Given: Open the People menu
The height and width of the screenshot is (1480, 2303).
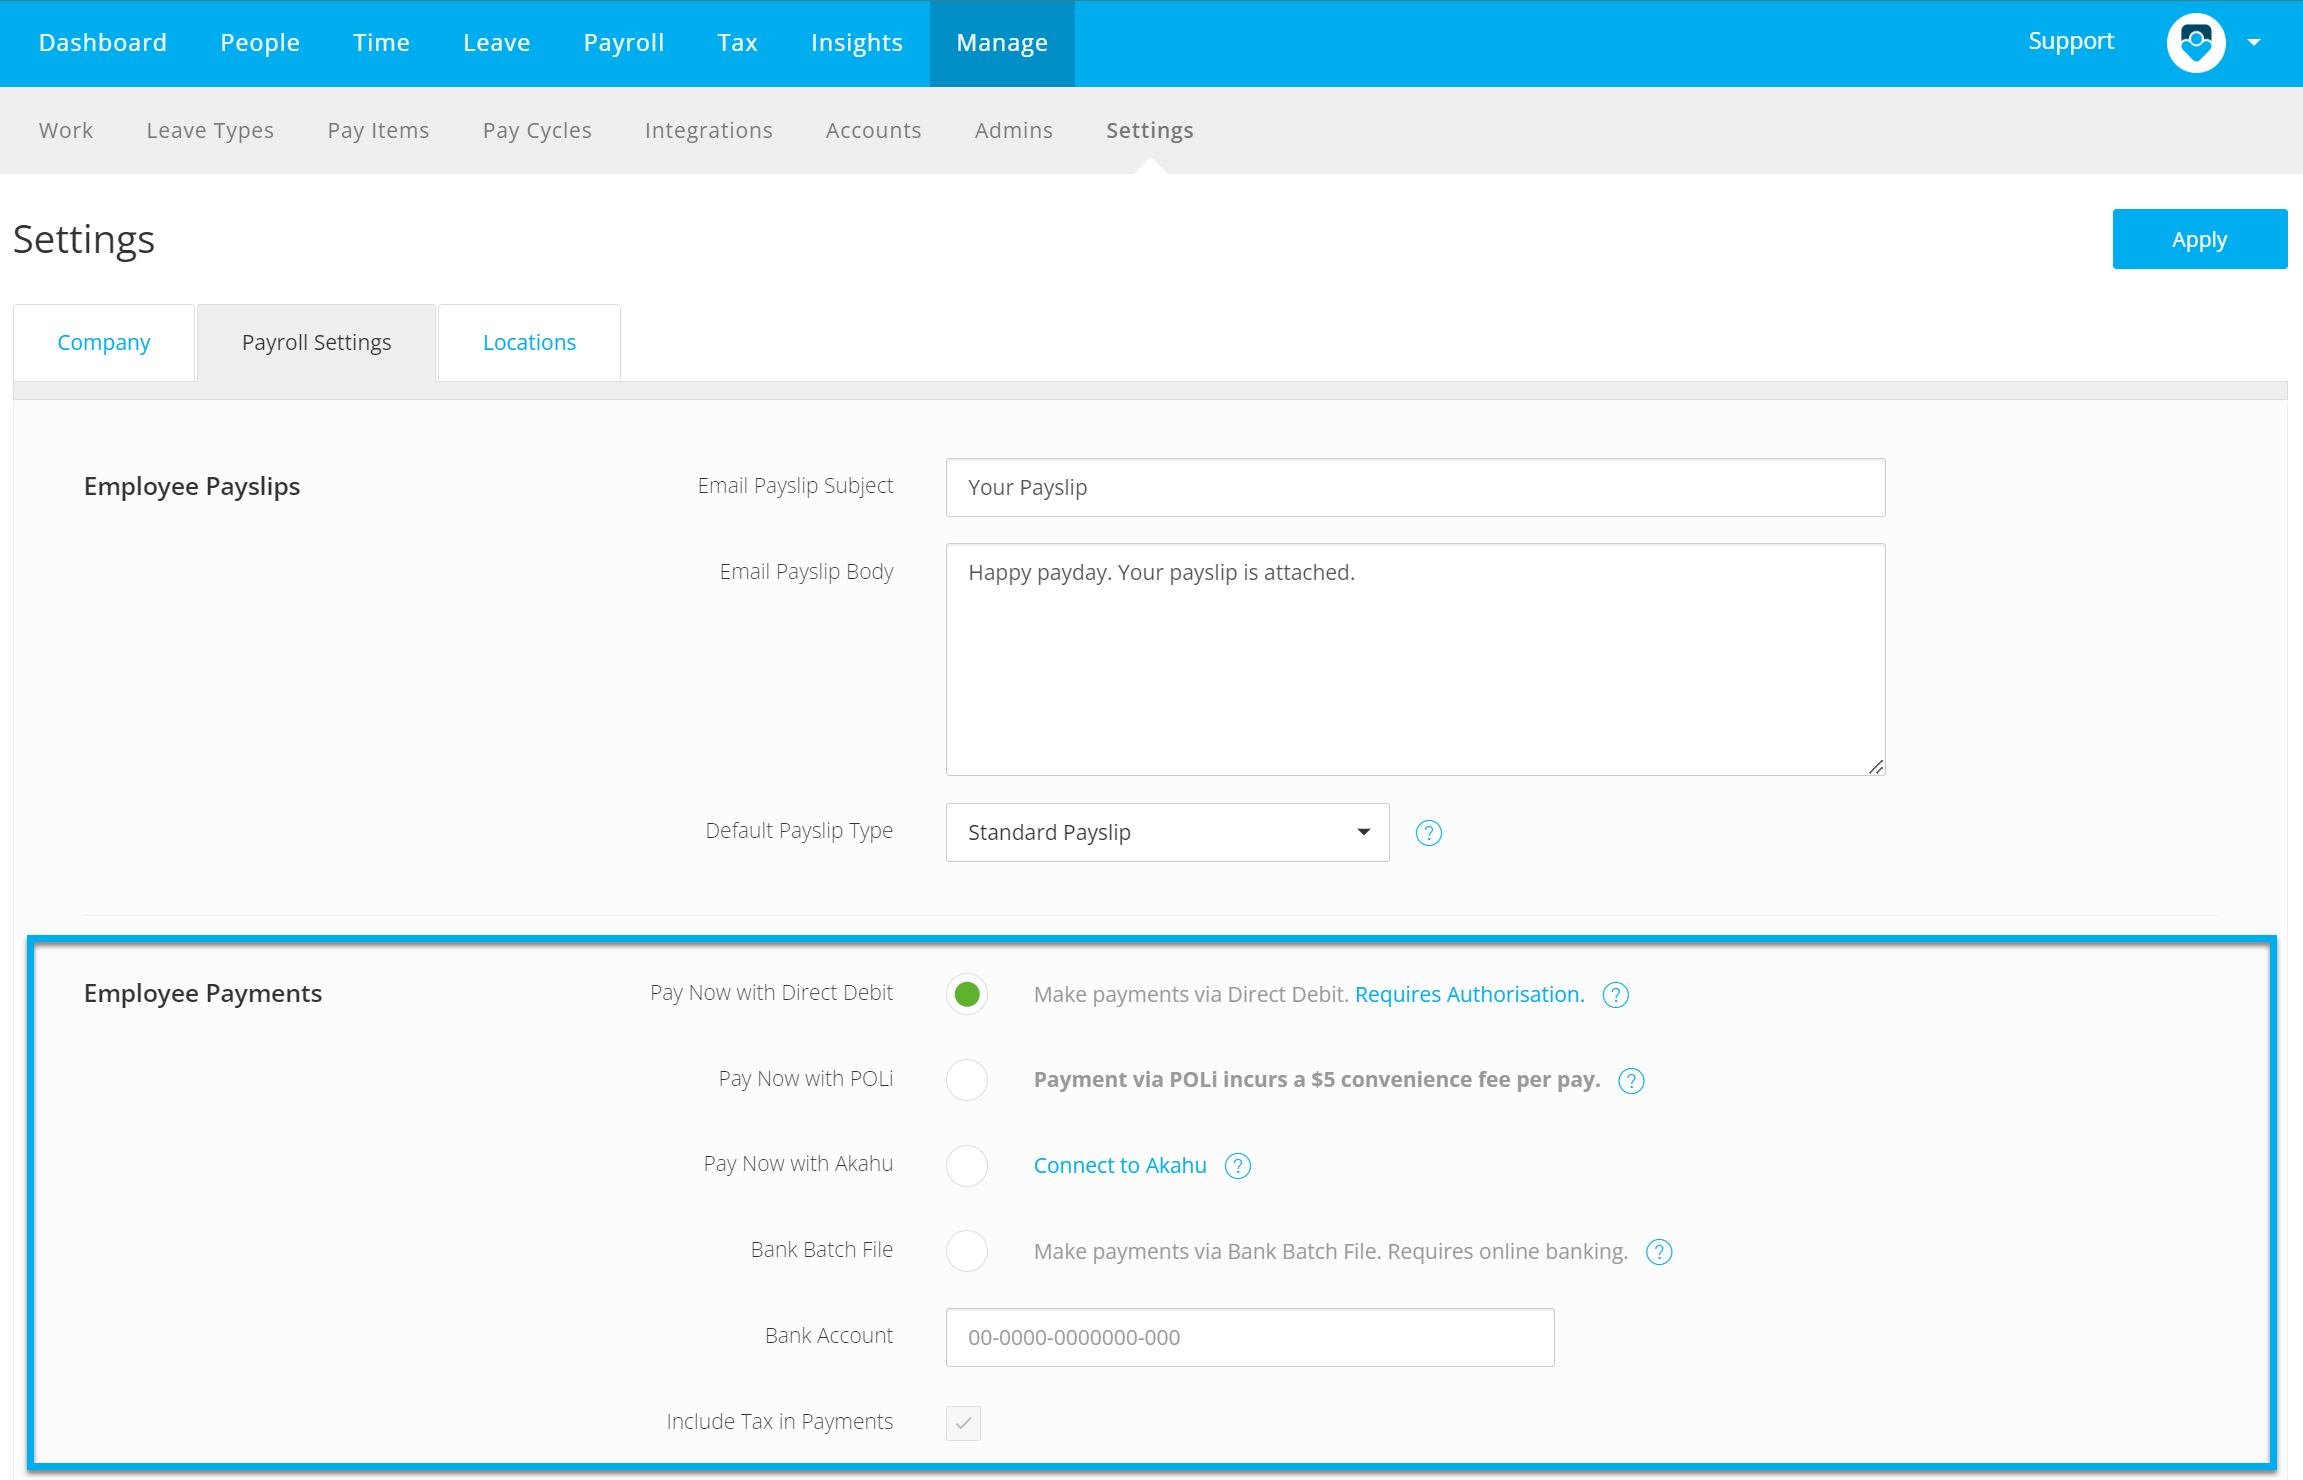Looking at the screenshot, I should pyautogui.click(x=260, y=43).
